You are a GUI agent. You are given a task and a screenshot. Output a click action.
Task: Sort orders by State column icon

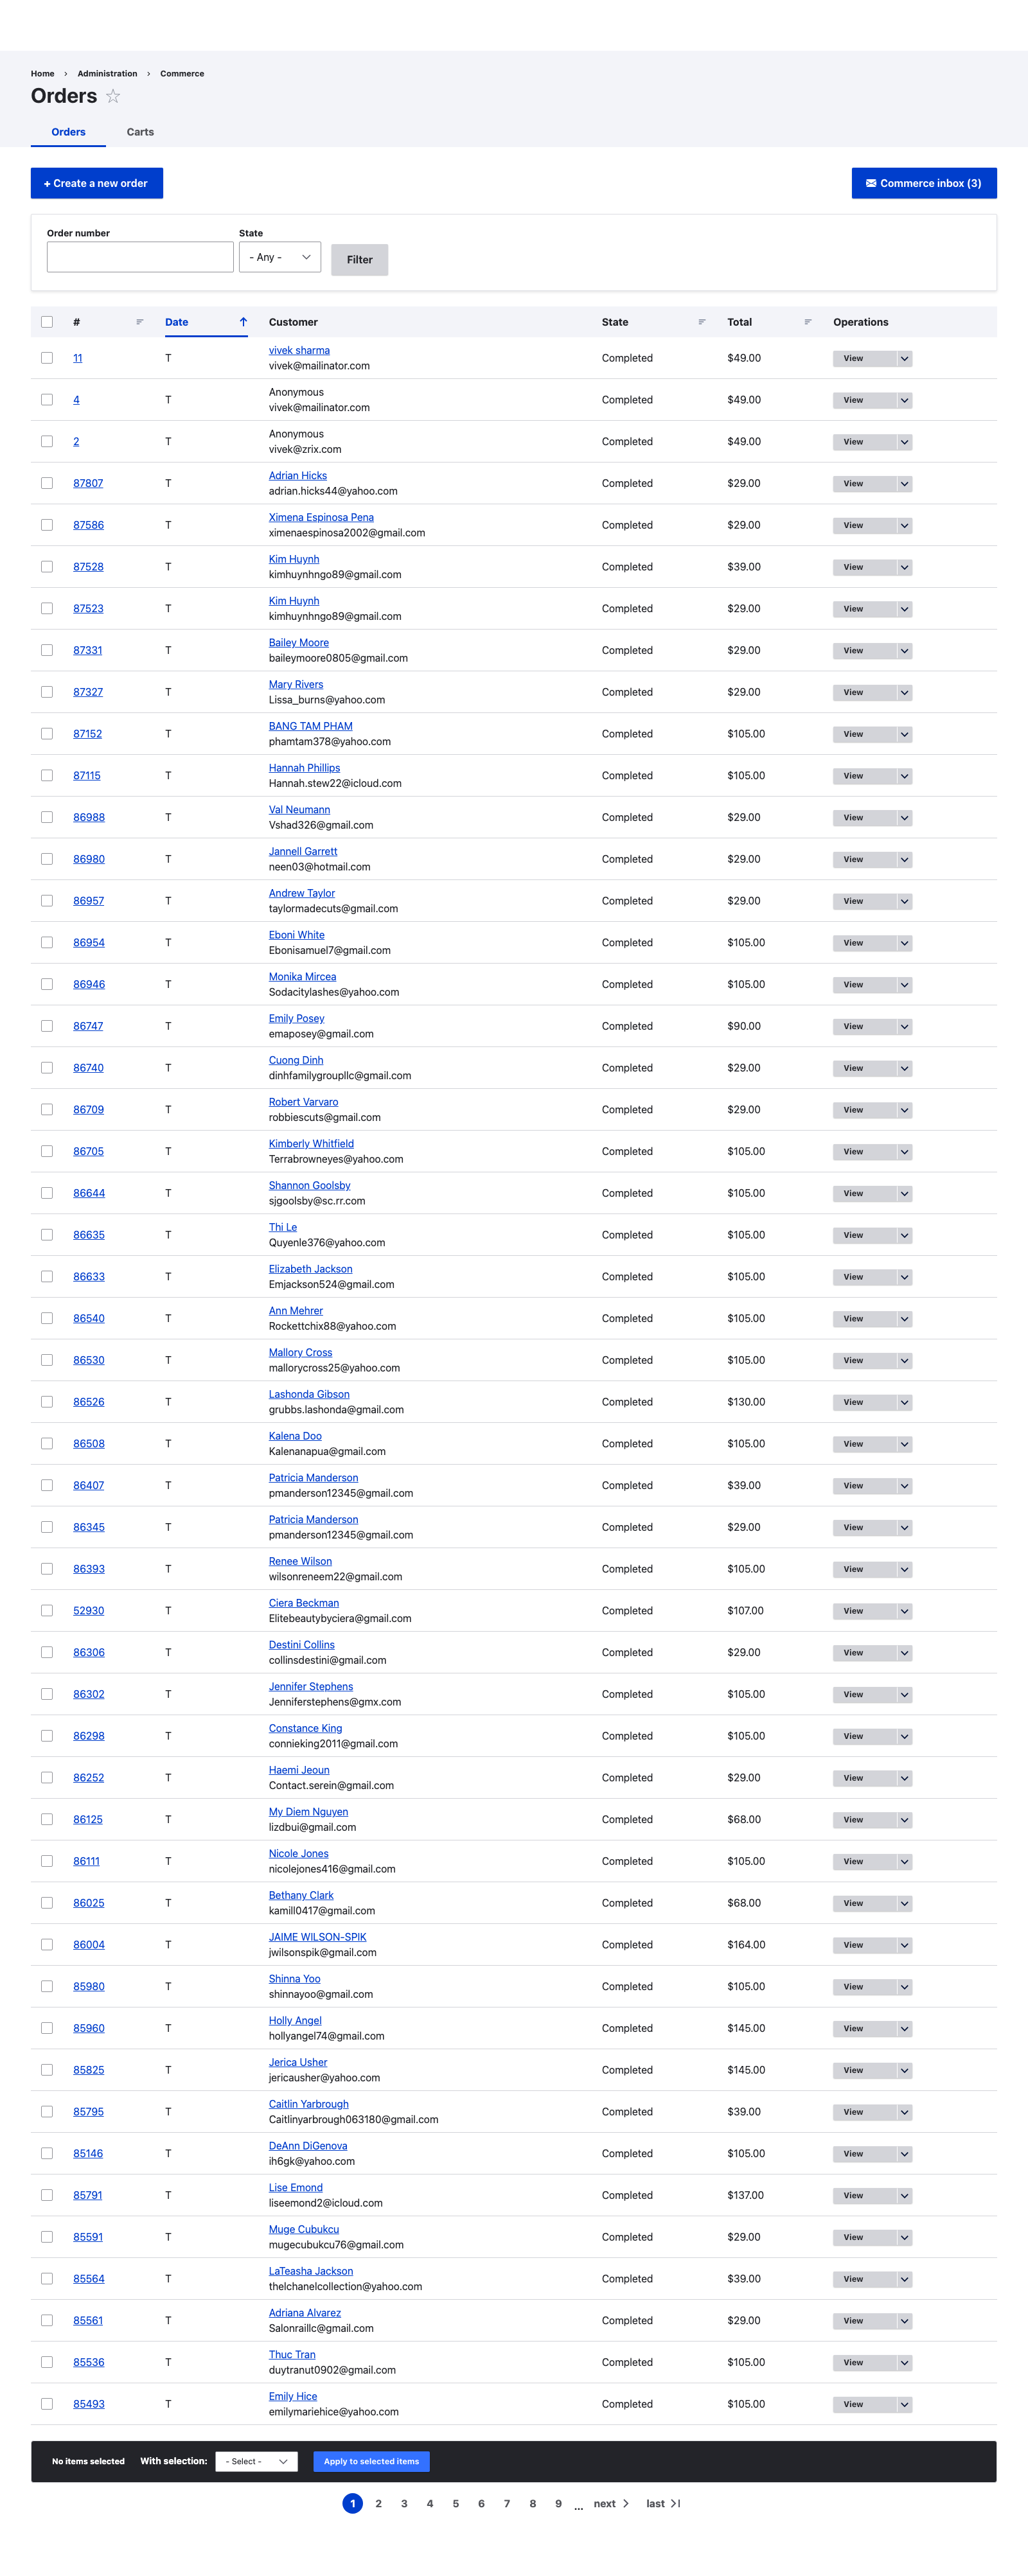pos(702,322)
